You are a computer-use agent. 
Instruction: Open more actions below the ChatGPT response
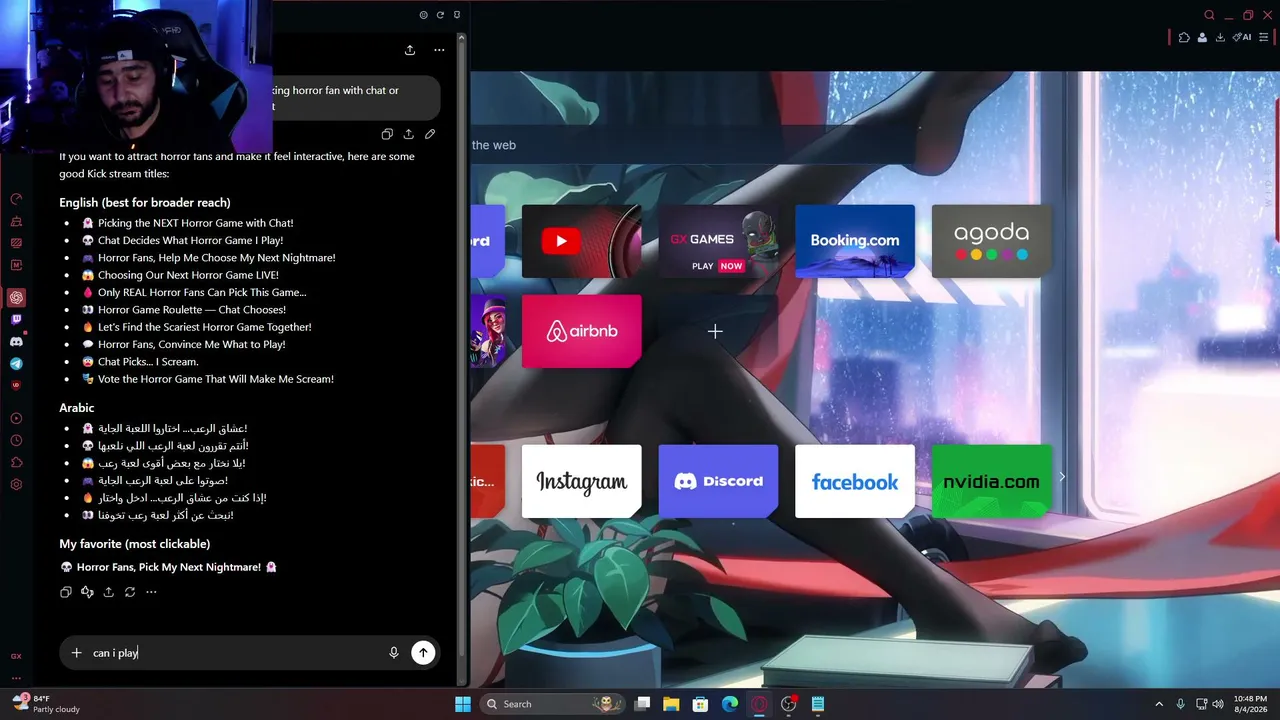151,592
